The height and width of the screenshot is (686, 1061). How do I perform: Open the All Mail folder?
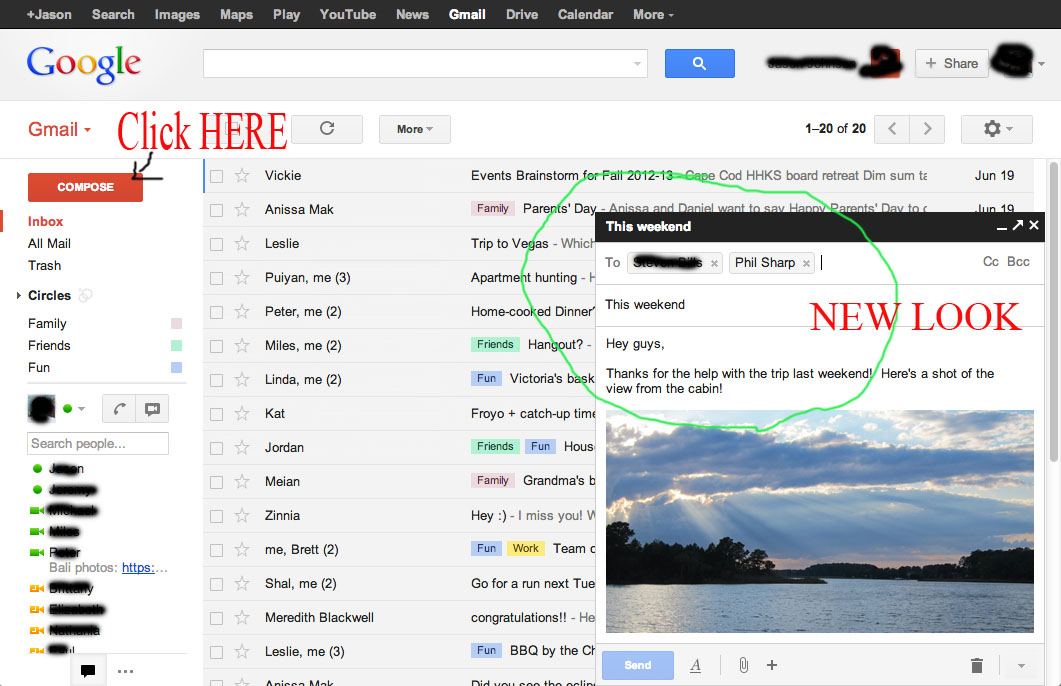pos(49,244)
